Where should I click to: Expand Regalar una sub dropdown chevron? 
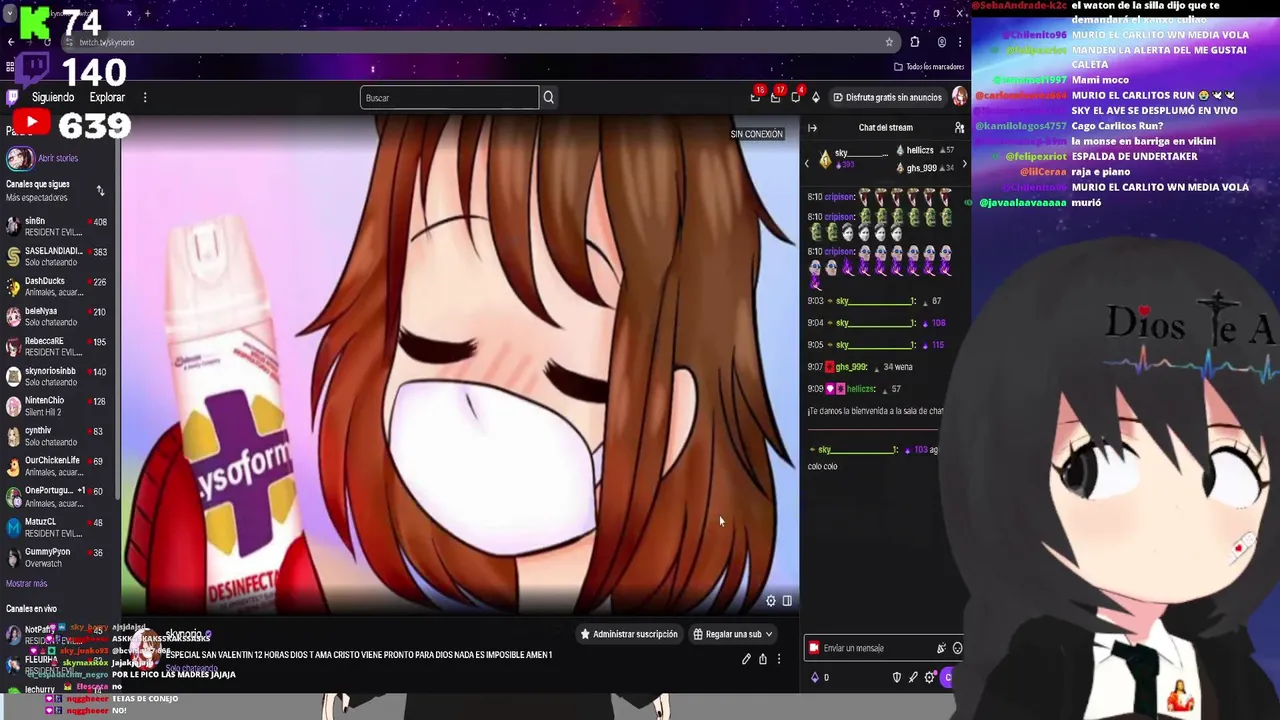tap(769, 634)
